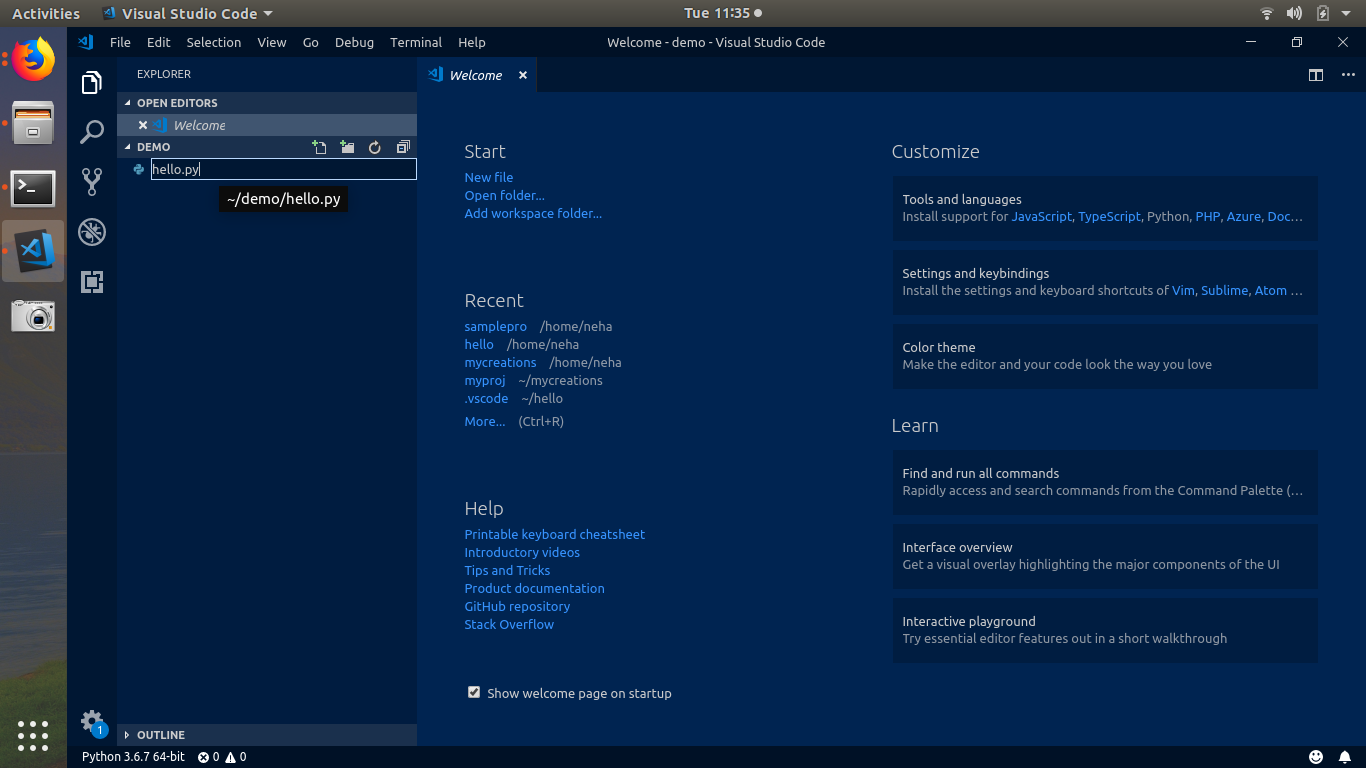The height and width of the screenshot is (768, 1366).
Task: Split the editor with the layout icon
Action: 1316,75
